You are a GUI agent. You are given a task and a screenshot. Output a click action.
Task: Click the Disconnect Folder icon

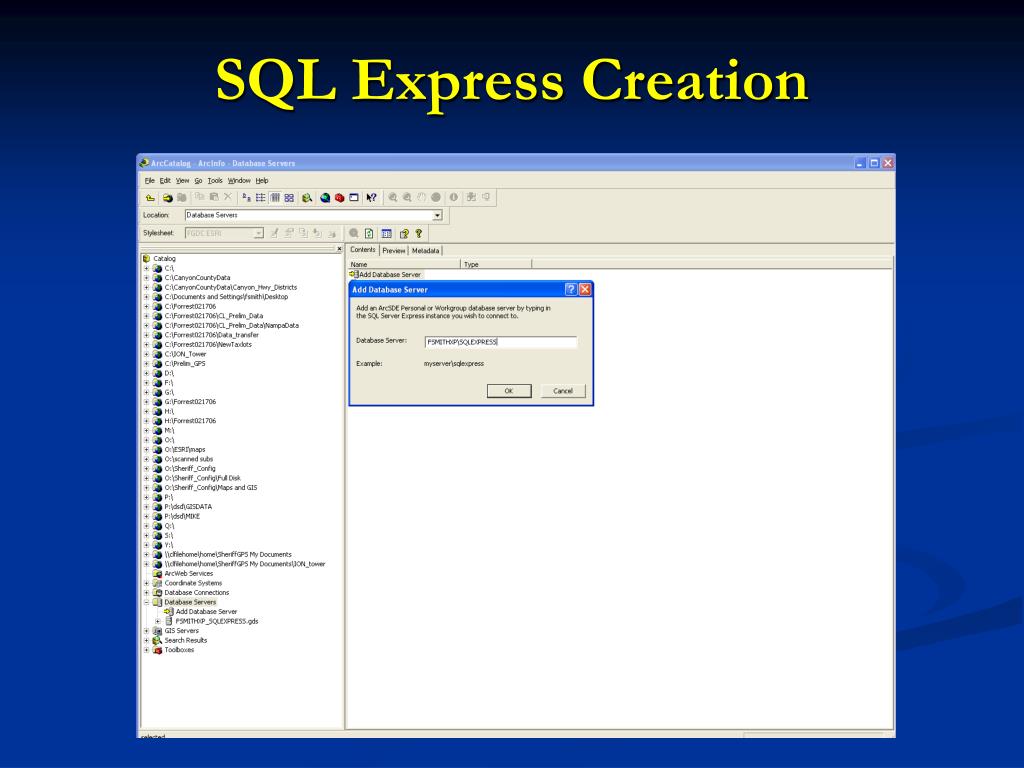pos(182,197)
